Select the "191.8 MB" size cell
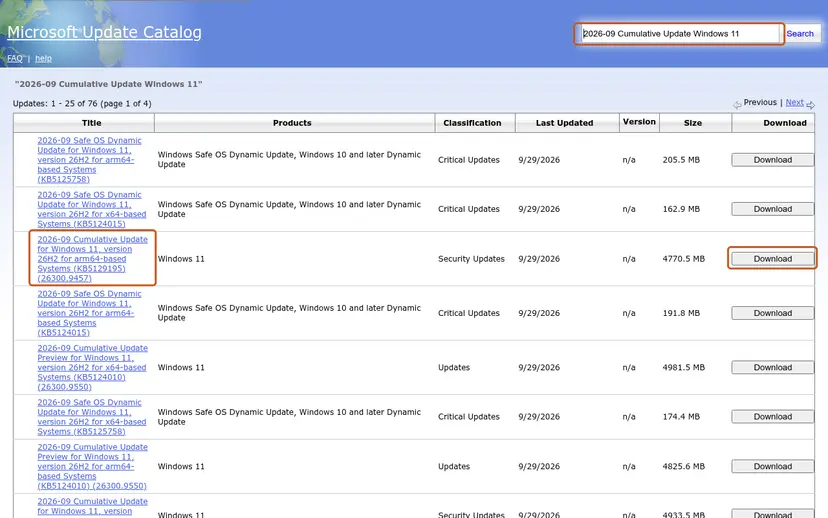Image resolution: width=828 pixels, height=518 pixels. (681, 313)
